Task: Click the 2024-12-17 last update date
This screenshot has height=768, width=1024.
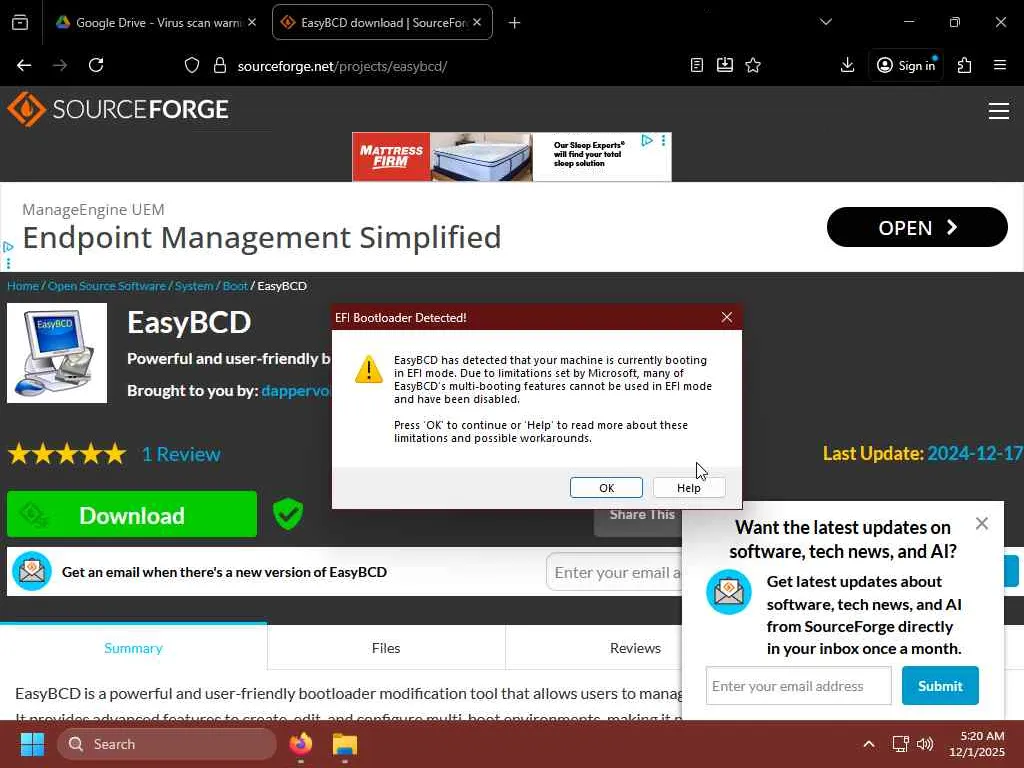Action: [974, 453]
